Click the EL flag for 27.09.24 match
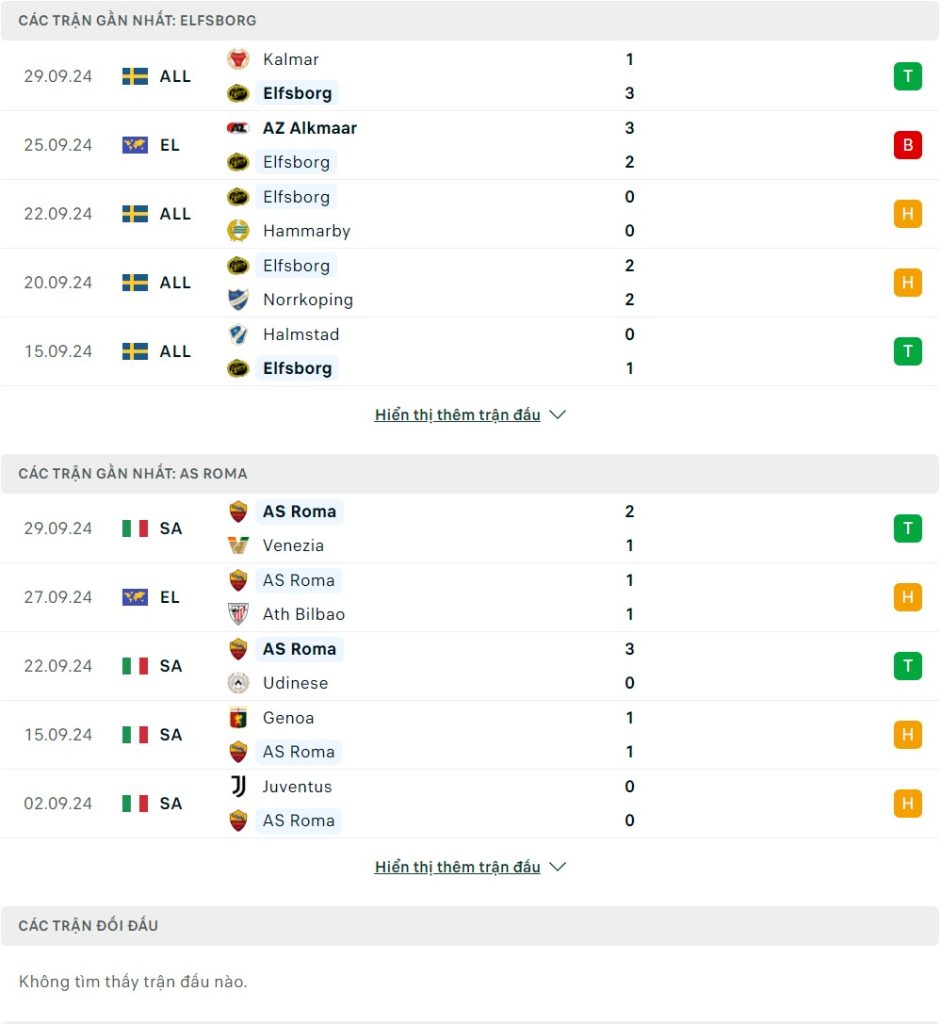Screen dimensions: 941x1024 pyautogui.click(x=135, y=597)
